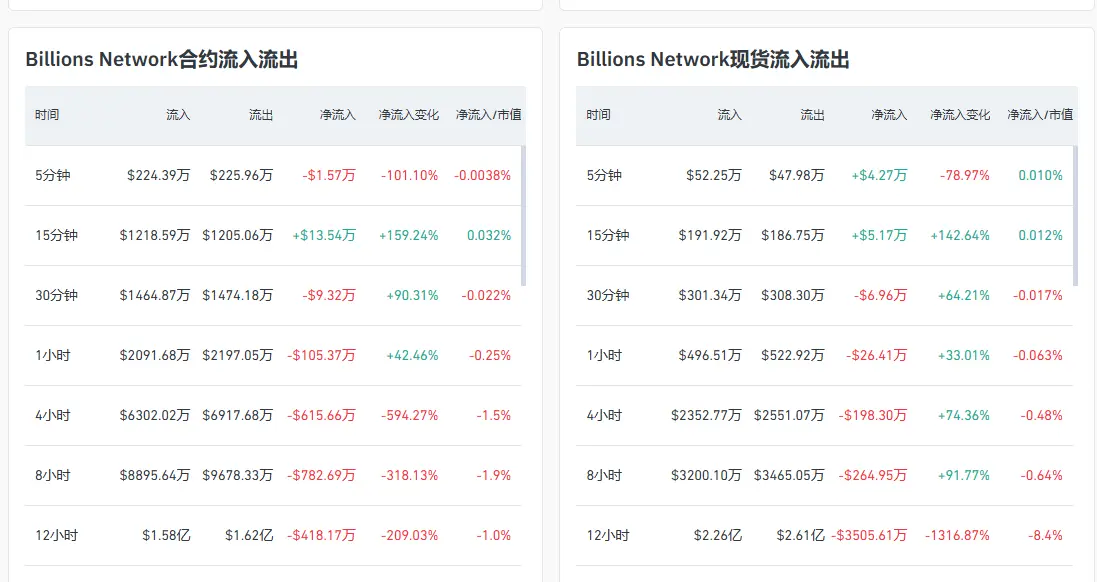Select futures 1小时 inflow $2091.68万
This screenshot has height=582, width=1097.
point(155,356)
